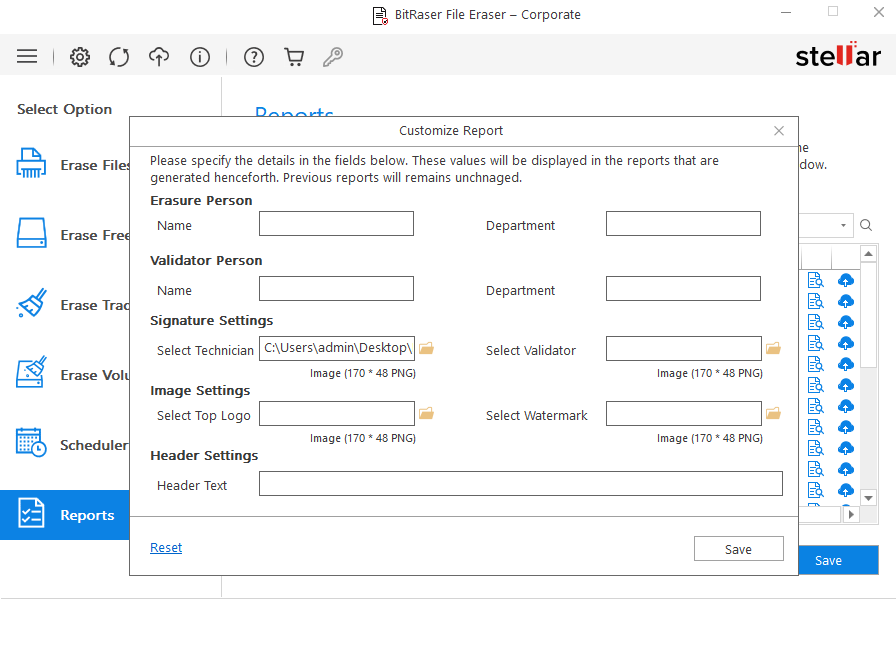Browse for the Watermark image
Viewport: 896px width, 653px height.
[773, 413]
